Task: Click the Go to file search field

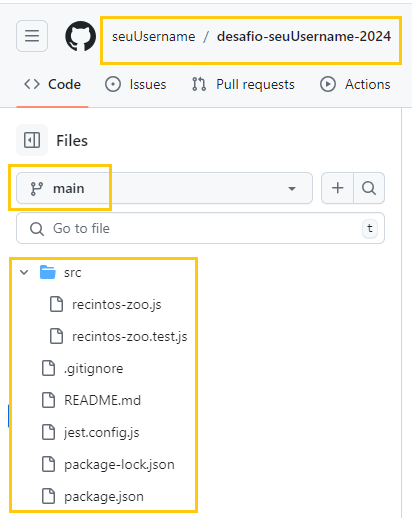Action: (200, 228)
